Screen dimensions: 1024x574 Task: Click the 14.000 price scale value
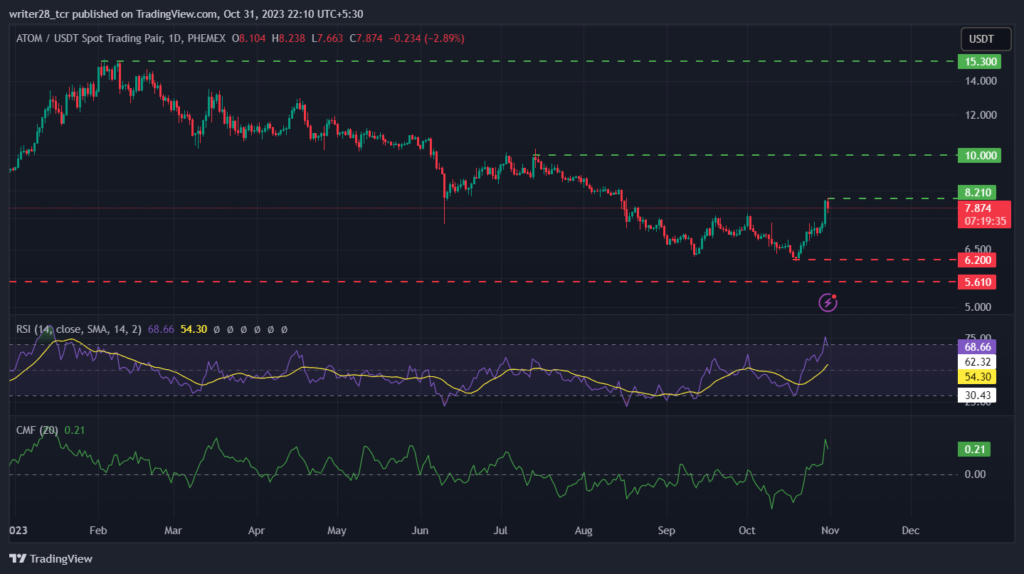tap(981, 81)
